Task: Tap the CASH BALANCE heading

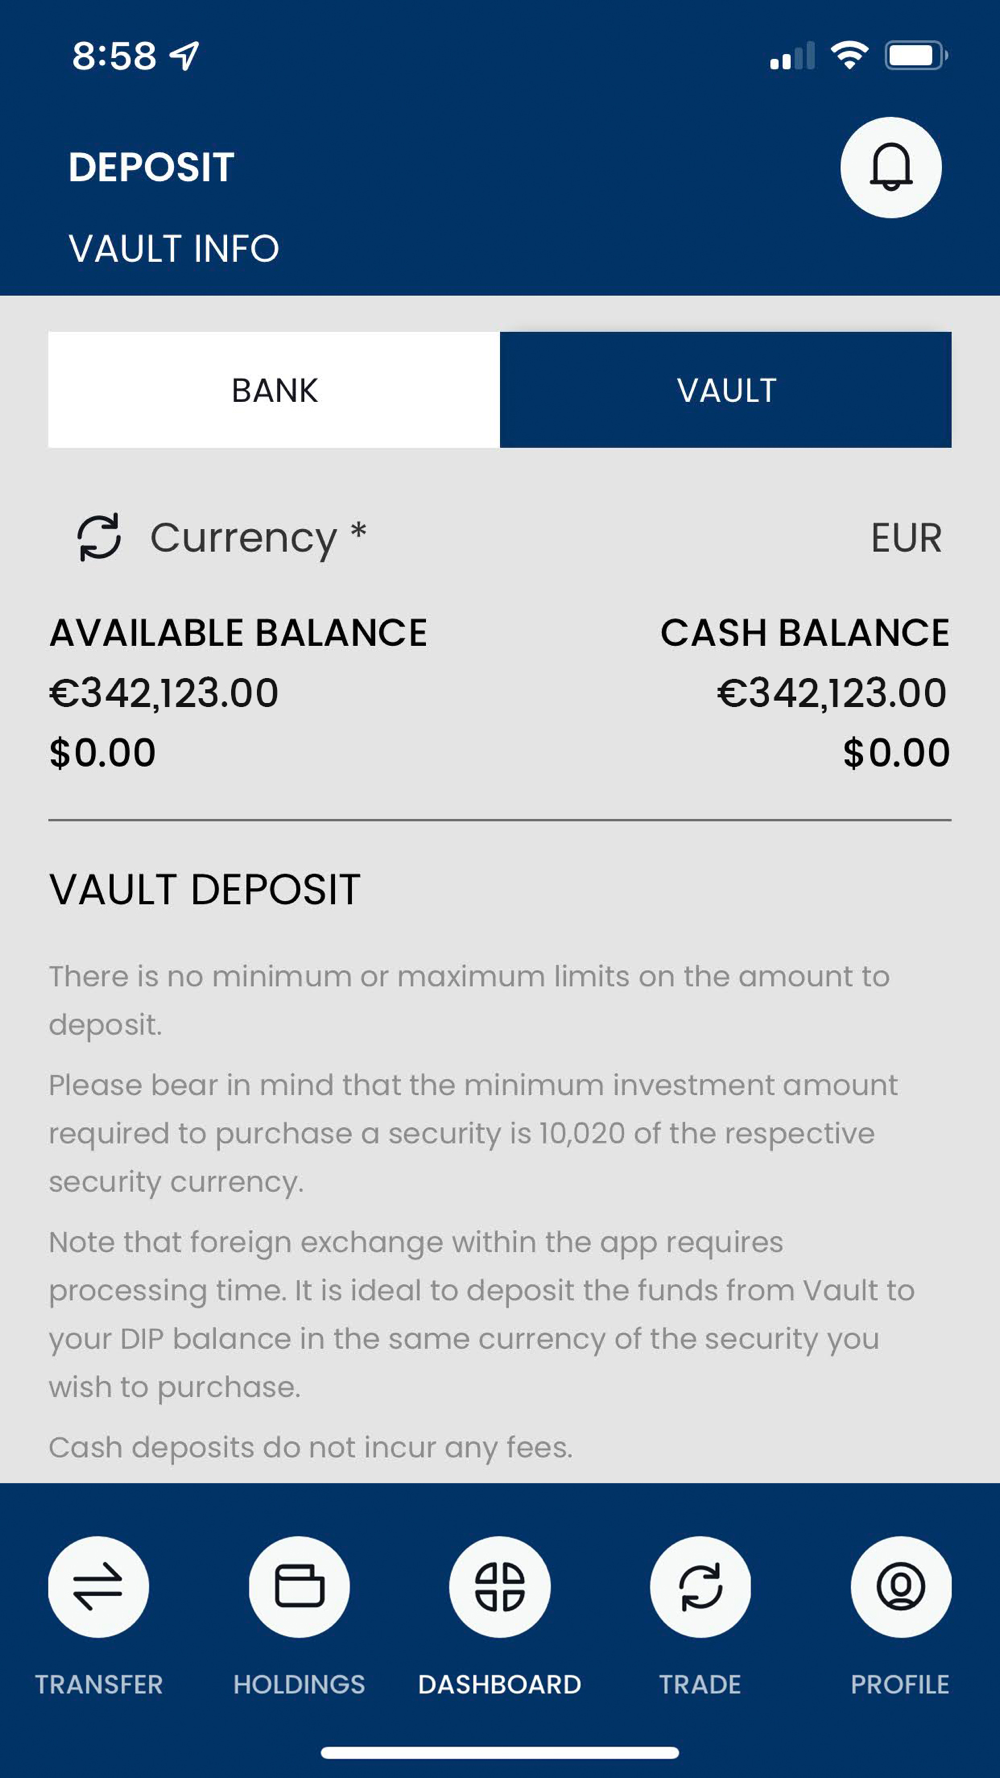Action: click(x=805, y=633)
